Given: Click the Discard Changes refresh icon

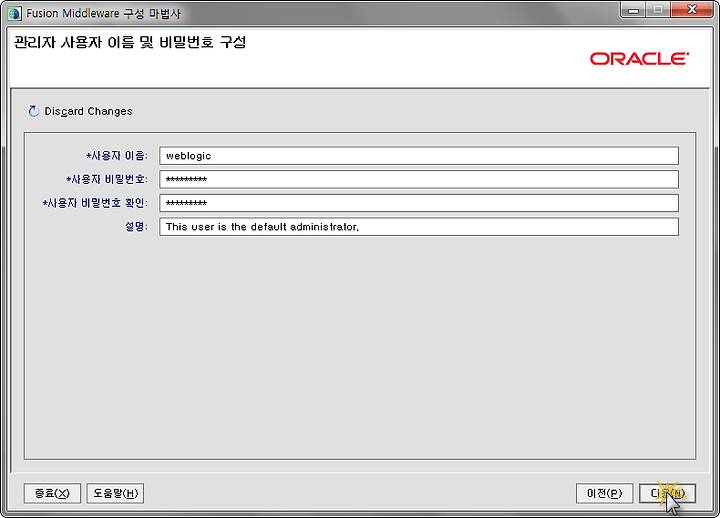Looking at the screenshot, I should pyautogui.click(x=34, y=111).
